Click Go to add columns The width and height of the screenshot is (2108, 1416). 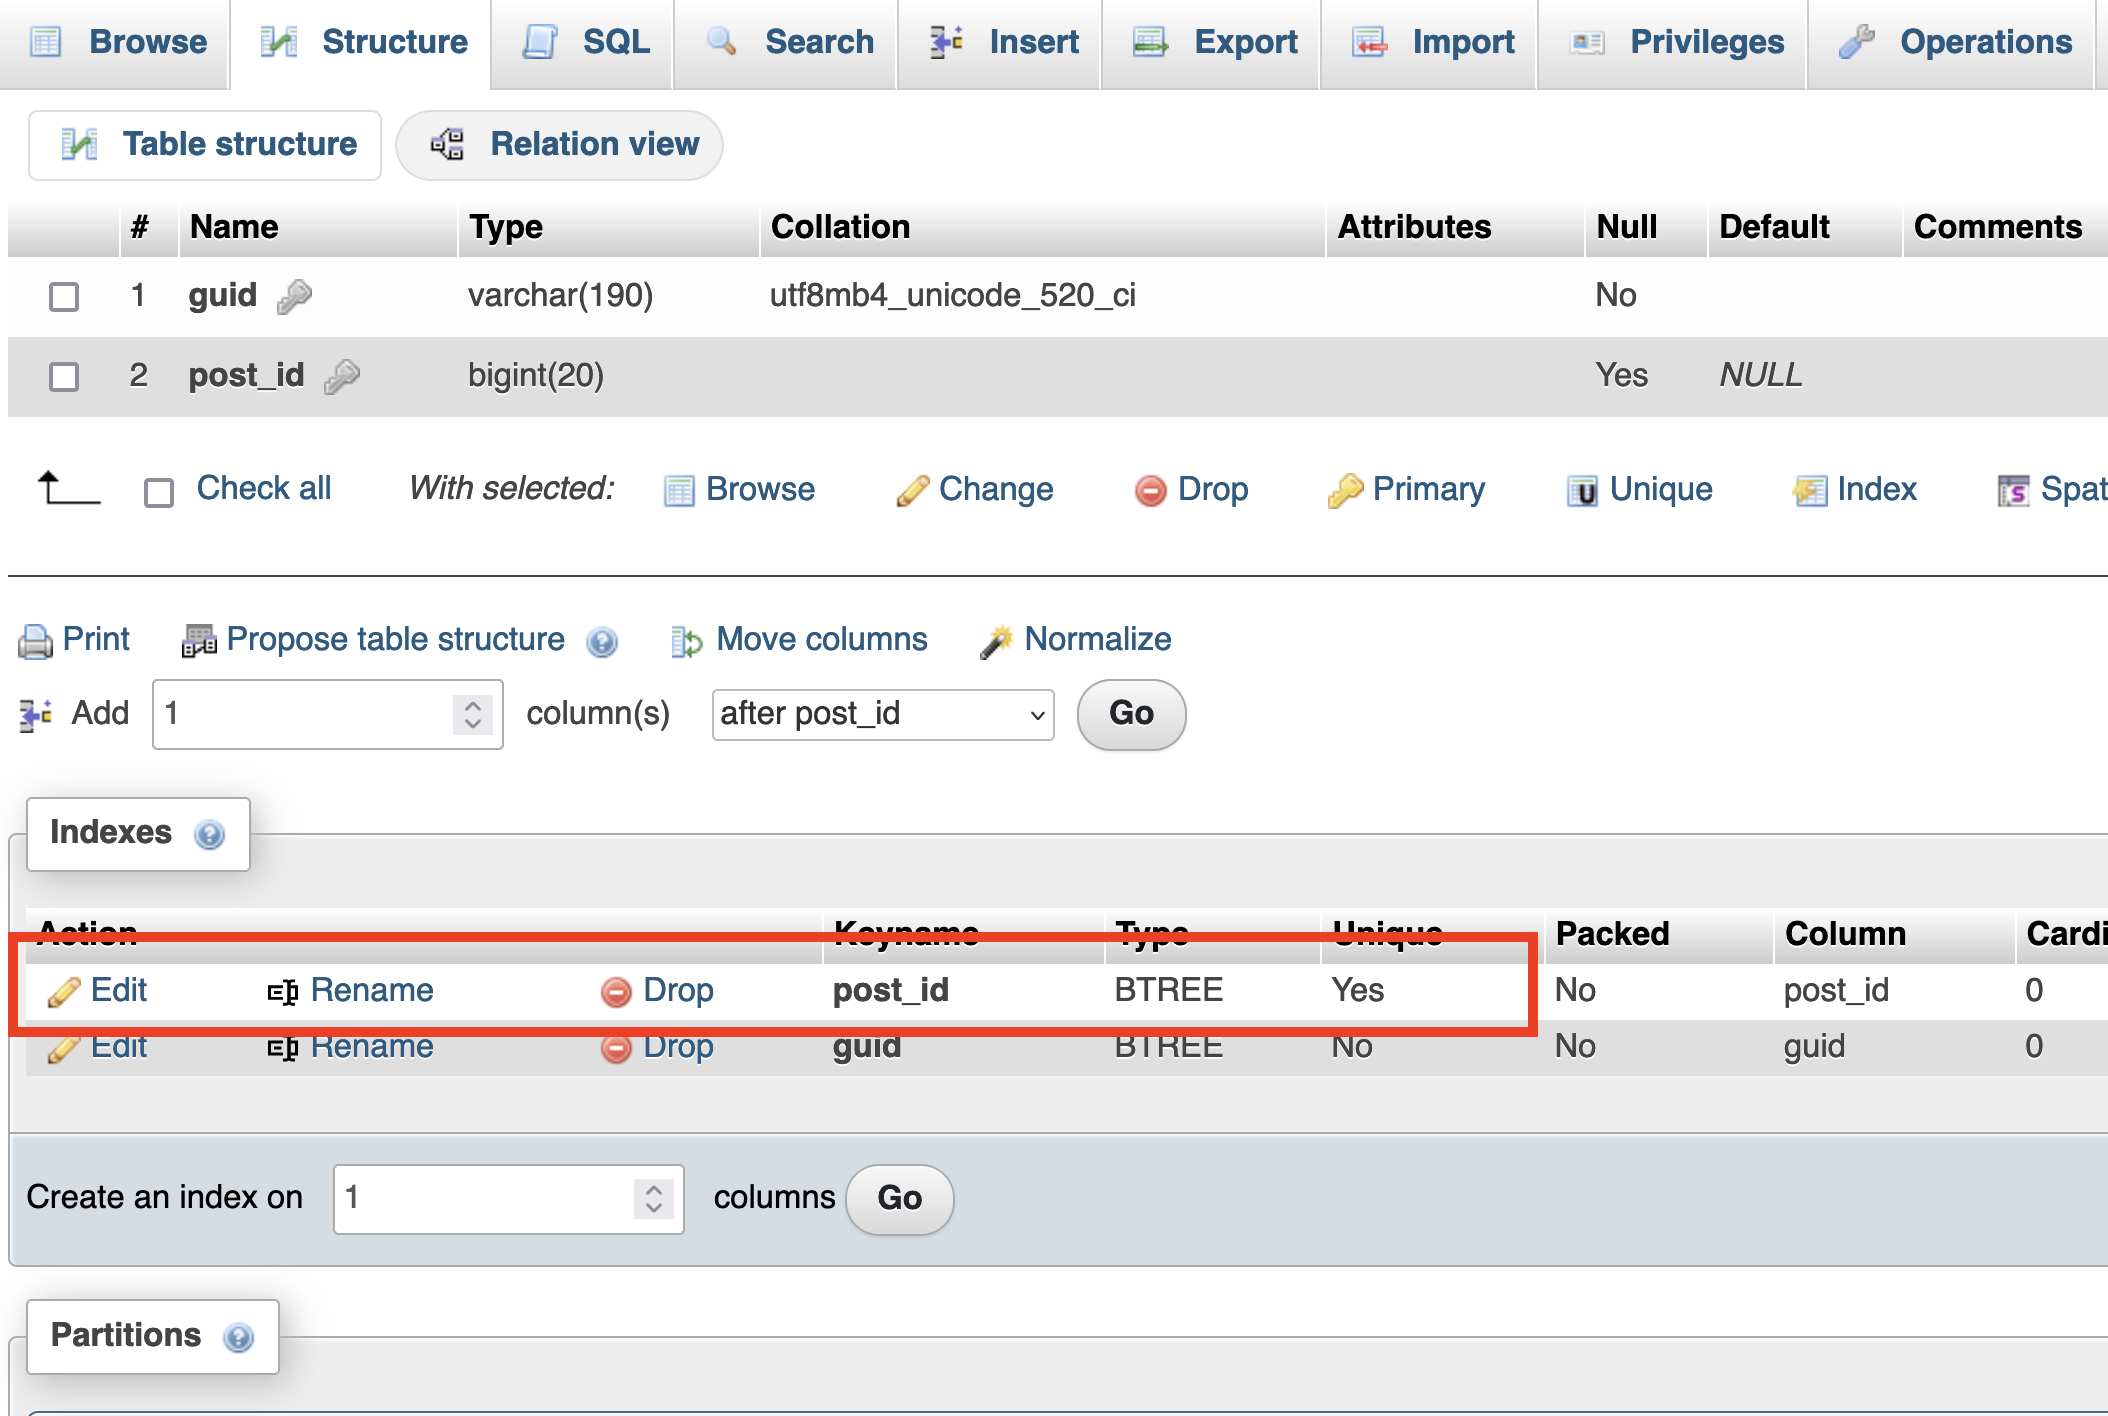[1131, 715]
